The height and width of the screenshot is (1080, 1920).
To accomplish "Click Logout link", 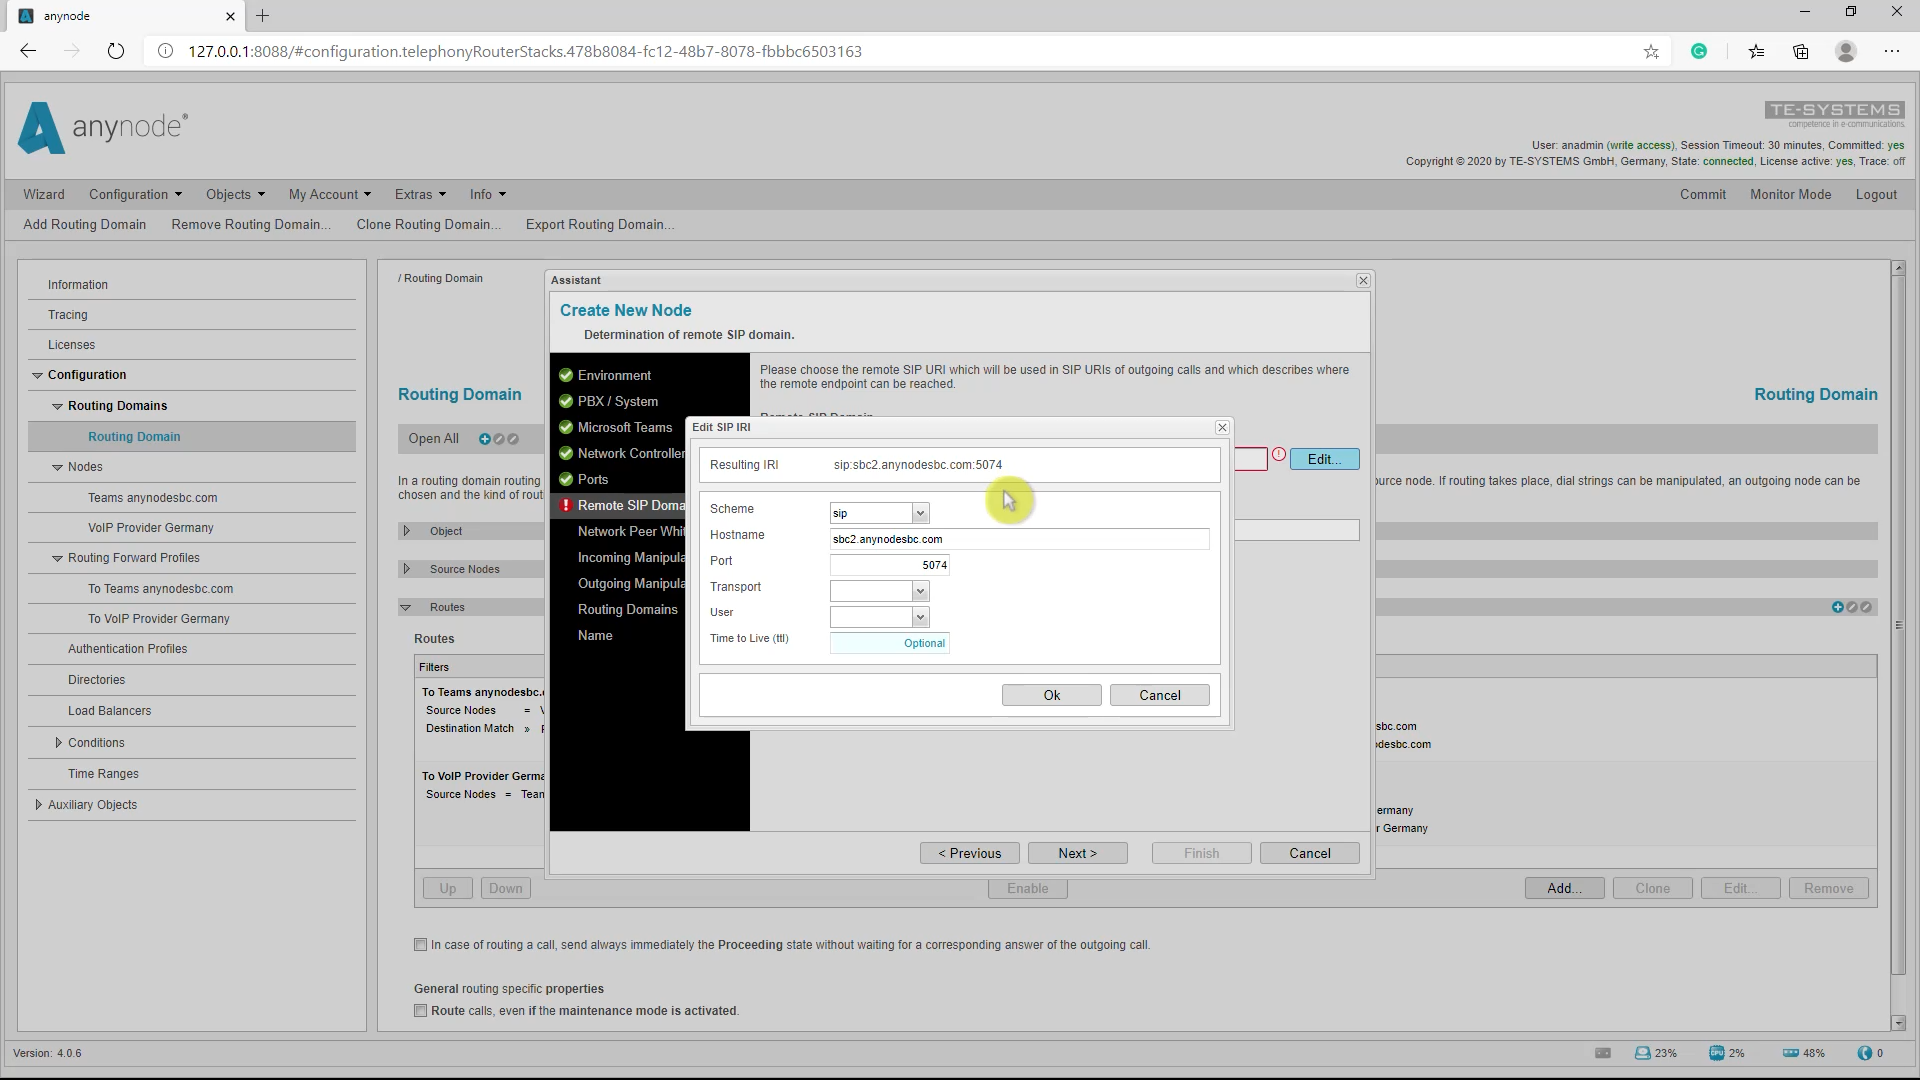I will (1876, 194).
